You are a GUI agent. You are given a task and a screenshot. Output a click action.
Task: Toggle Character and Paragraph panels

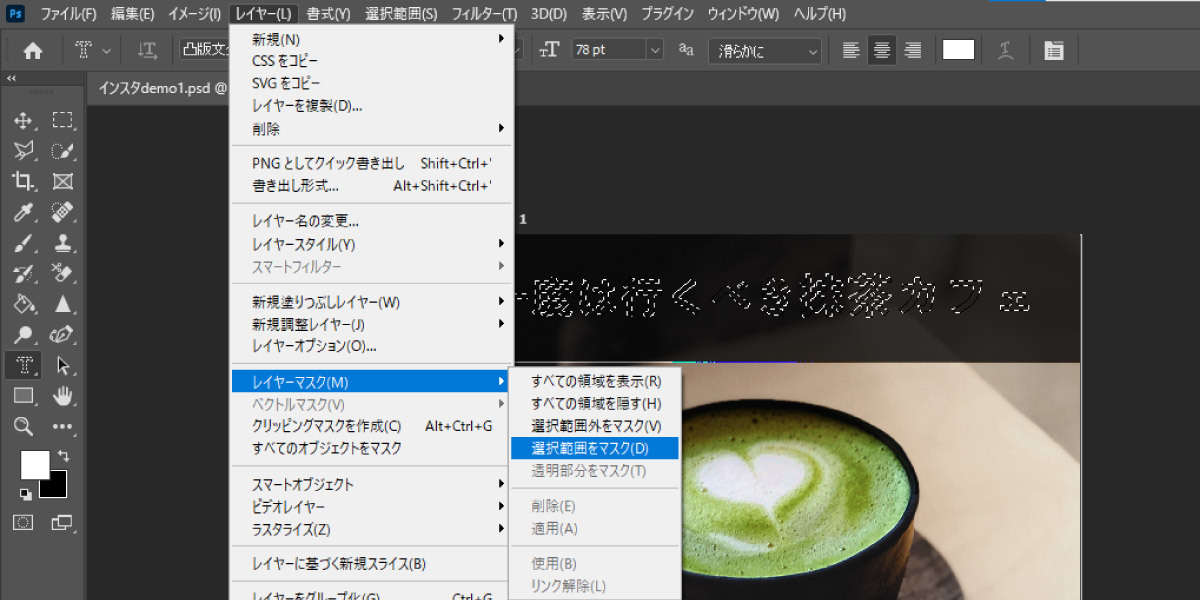coord(1053,50)
